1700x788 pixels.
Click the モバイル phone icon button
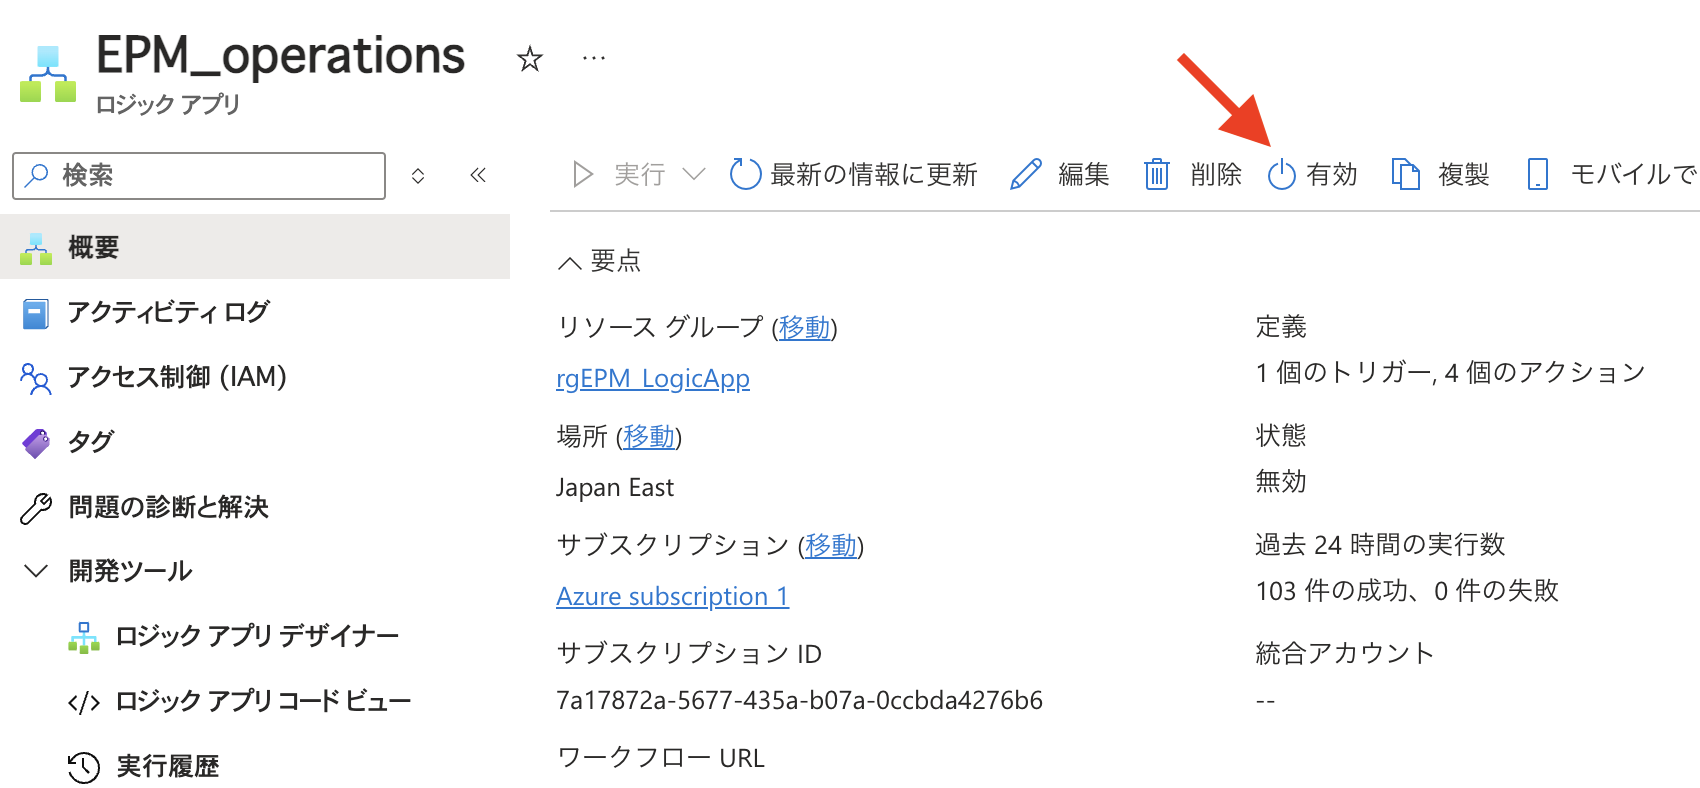[1538, 175]
